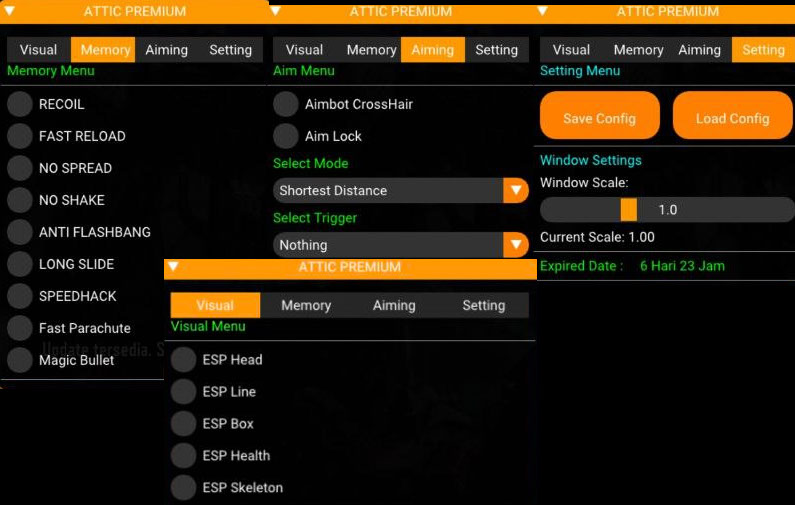
Task: Switch to Aiming tab in Visual Menu window
Action: 394,305
